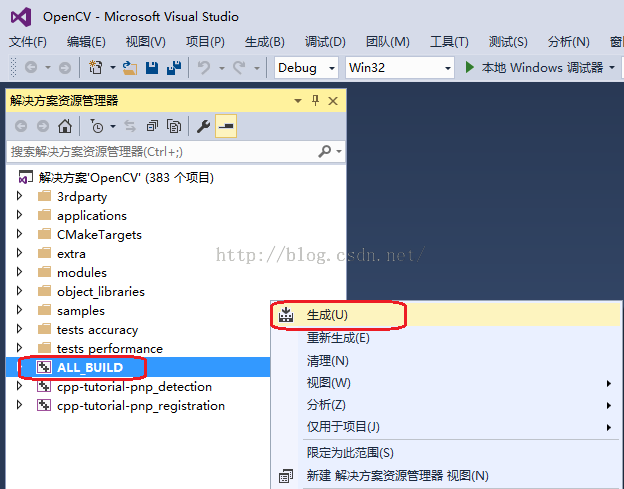This screenshot has height=489, width=624.
Task: Expand the modules folder
Action: click(x=19, y=272)
